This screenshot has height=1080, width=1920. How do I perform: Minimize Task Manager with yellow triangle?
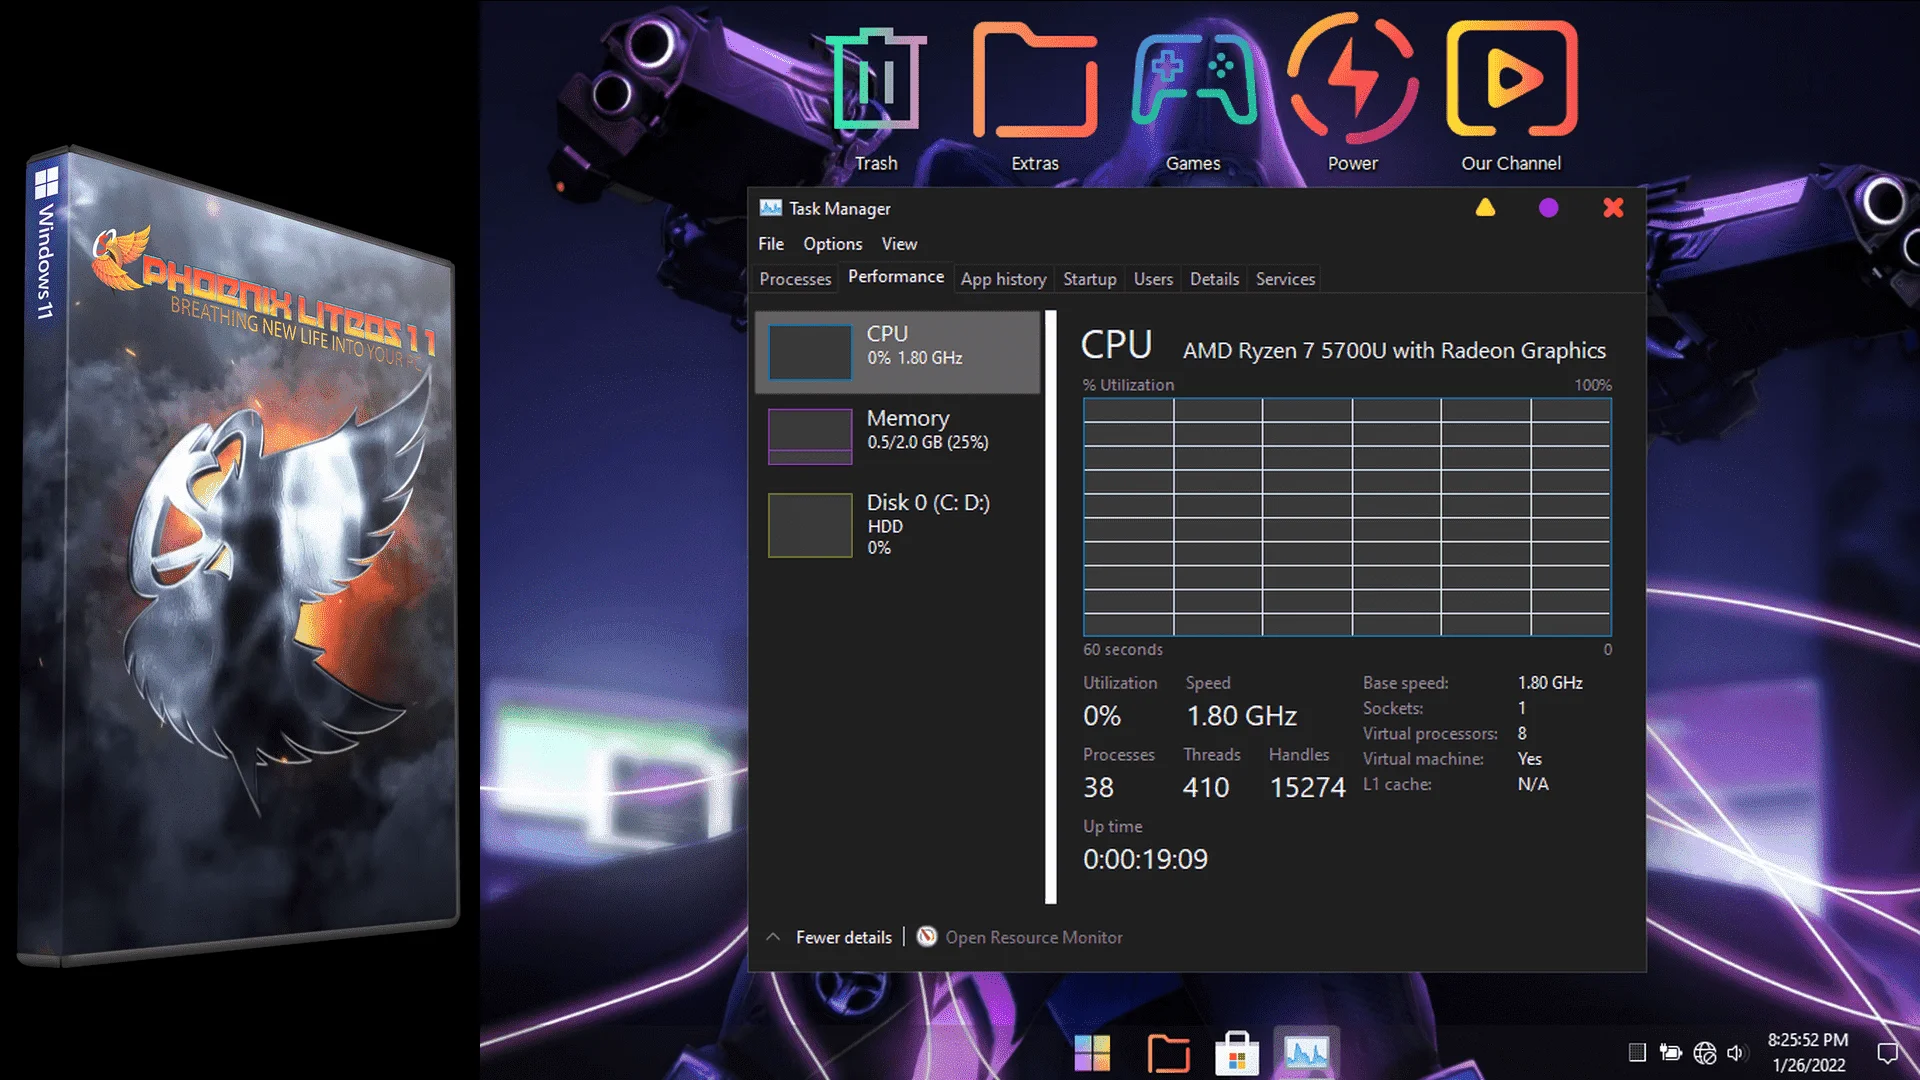pyautogui.click(x=1485, y=207)
